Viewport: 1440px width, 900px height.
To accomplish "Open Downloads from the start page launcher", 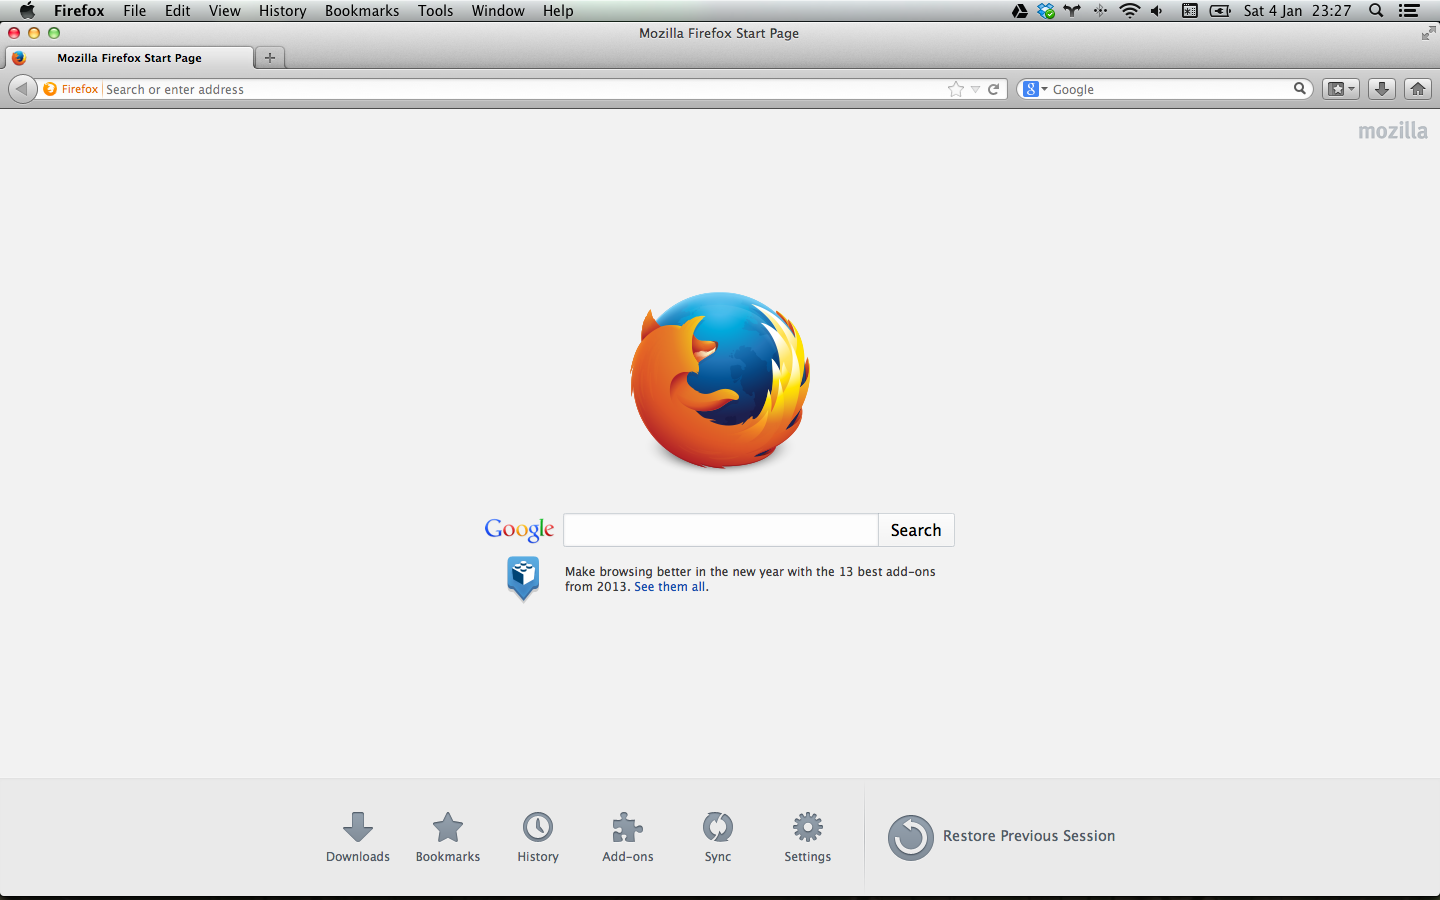I will click(x=358, y=837).
